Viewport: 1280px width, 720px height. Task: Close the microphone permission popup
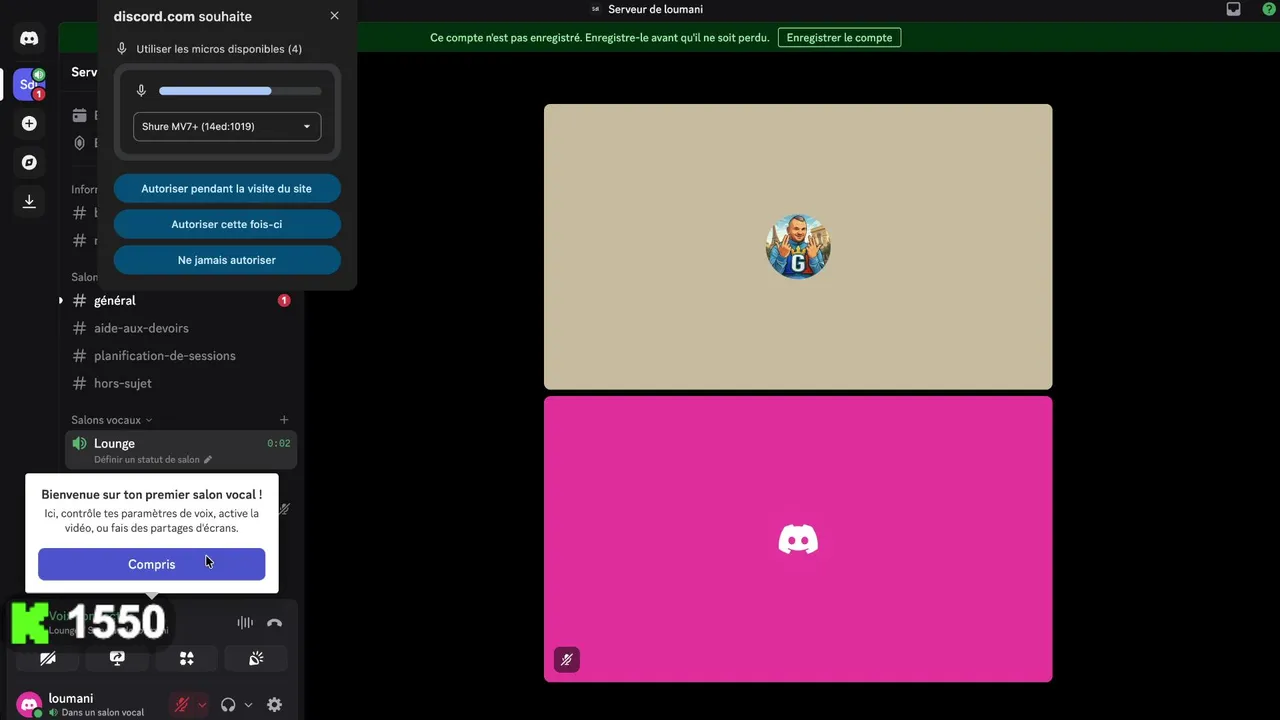point(334,16)
